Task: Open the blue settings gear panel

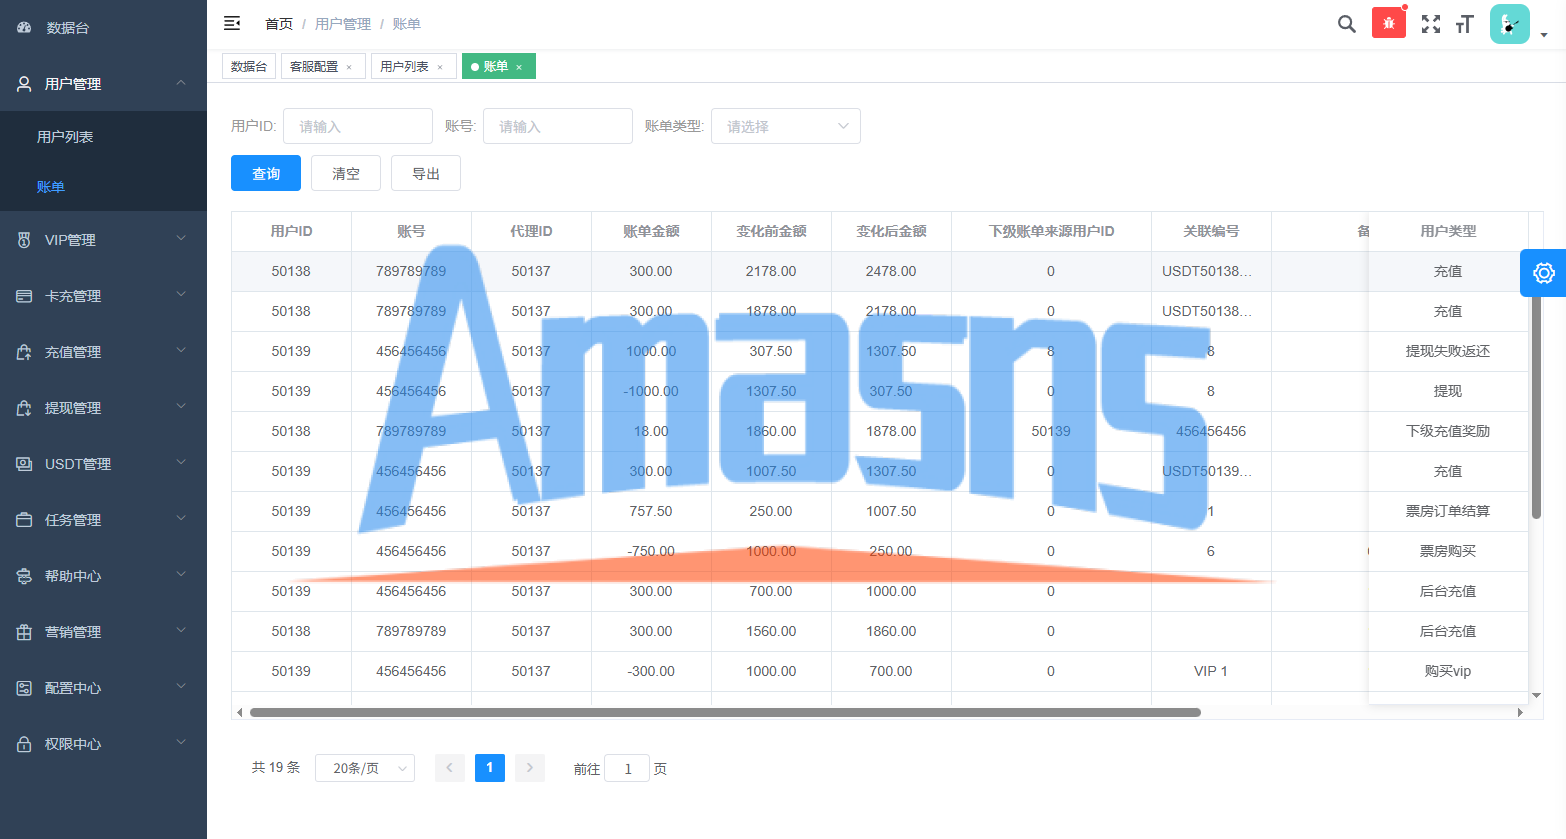Action: [1543, 273]
